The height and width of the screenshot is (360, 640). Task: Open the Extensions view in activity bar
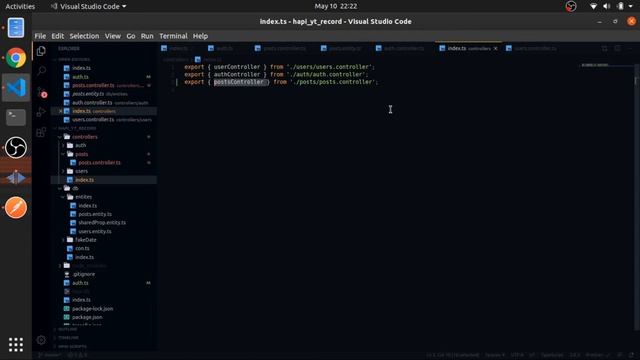[41, 132]
